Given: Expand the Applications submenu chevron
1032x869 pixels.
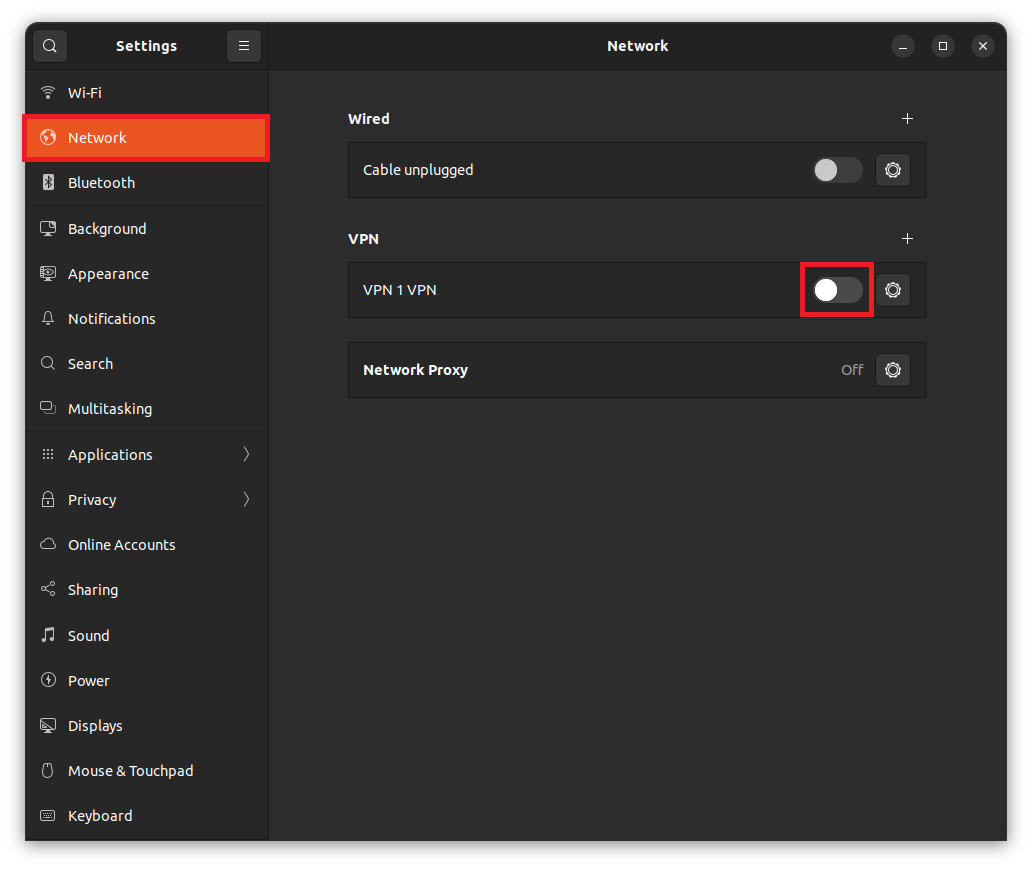Looking at the screenshot, I should pyautogui.click(x=246, y=454).
